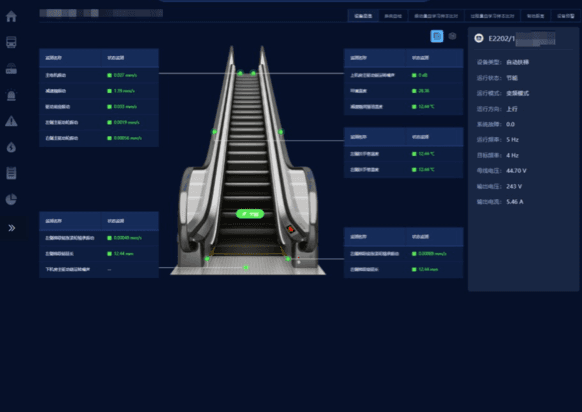Click the output current 5.46 A
Image resolution: width=582 pixels, height=412 pixels.
pos(515,202)
